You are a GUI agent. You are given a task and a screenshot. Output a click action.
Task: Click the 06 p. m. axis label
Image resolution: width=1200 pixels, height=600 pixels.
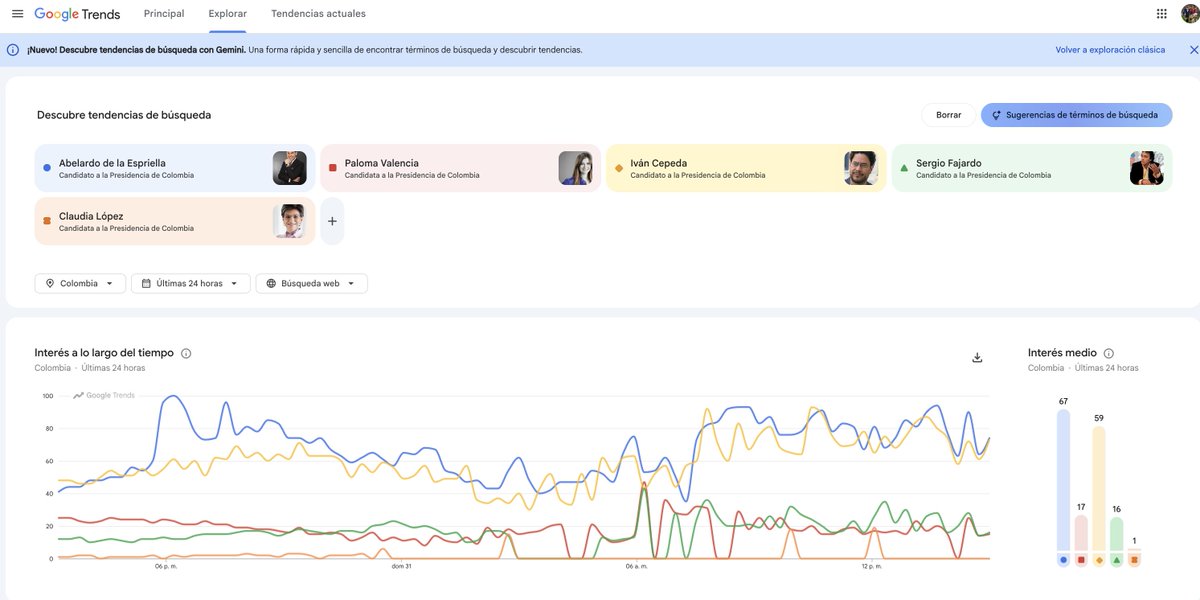pos(167,567)
